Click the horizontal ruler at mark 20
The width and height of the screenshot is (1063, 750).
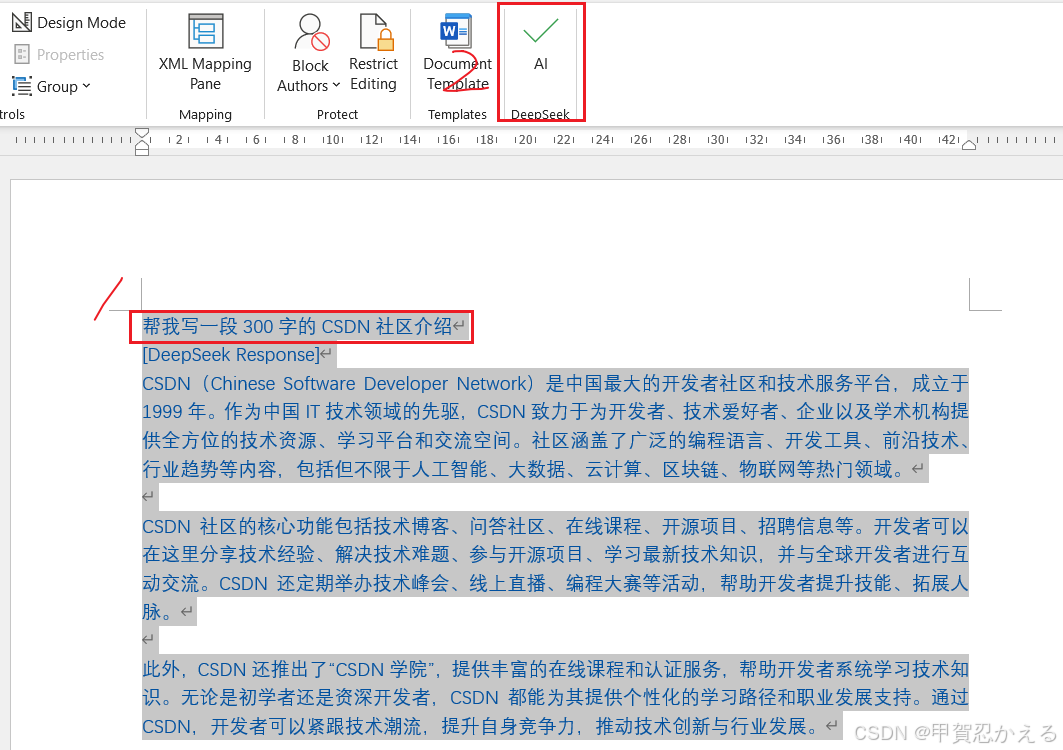point(525,140)
